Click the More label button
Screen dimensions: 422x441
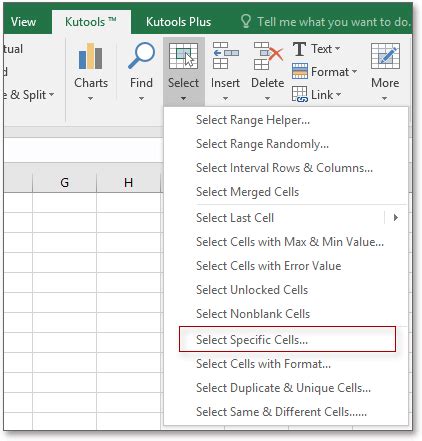(x=385, y=83)
